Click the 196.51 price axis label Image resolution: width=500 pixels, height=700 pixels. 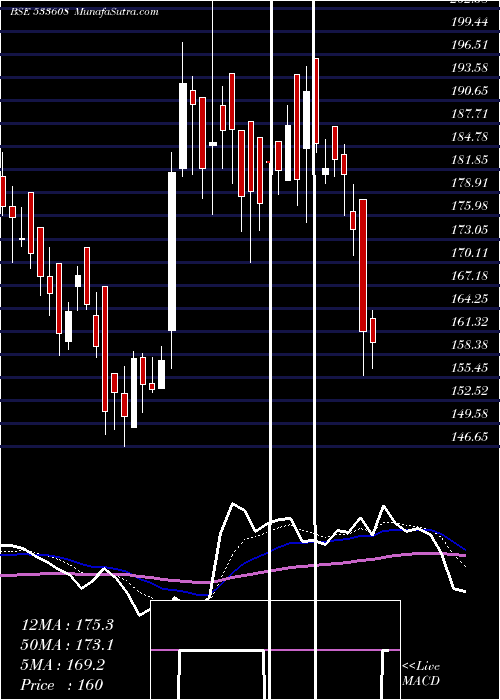(469, 45)
